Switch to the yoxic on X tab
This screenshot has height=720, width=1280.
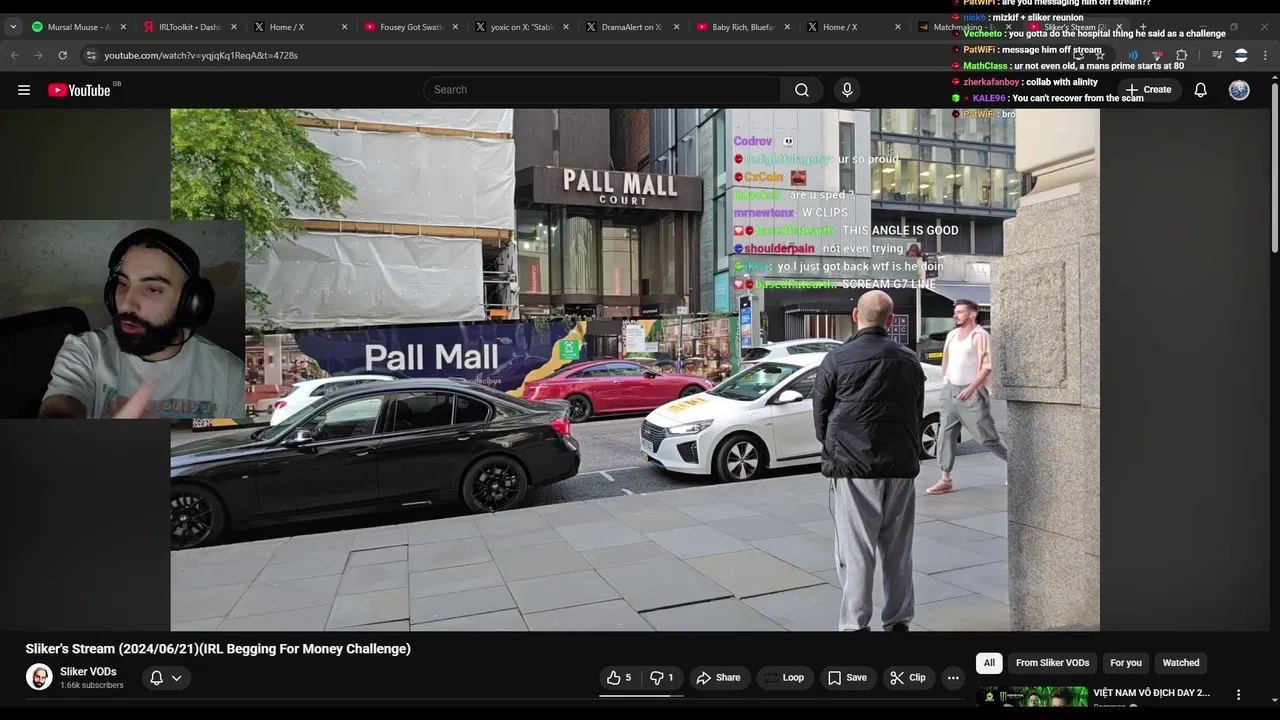(x=522, y=27)
